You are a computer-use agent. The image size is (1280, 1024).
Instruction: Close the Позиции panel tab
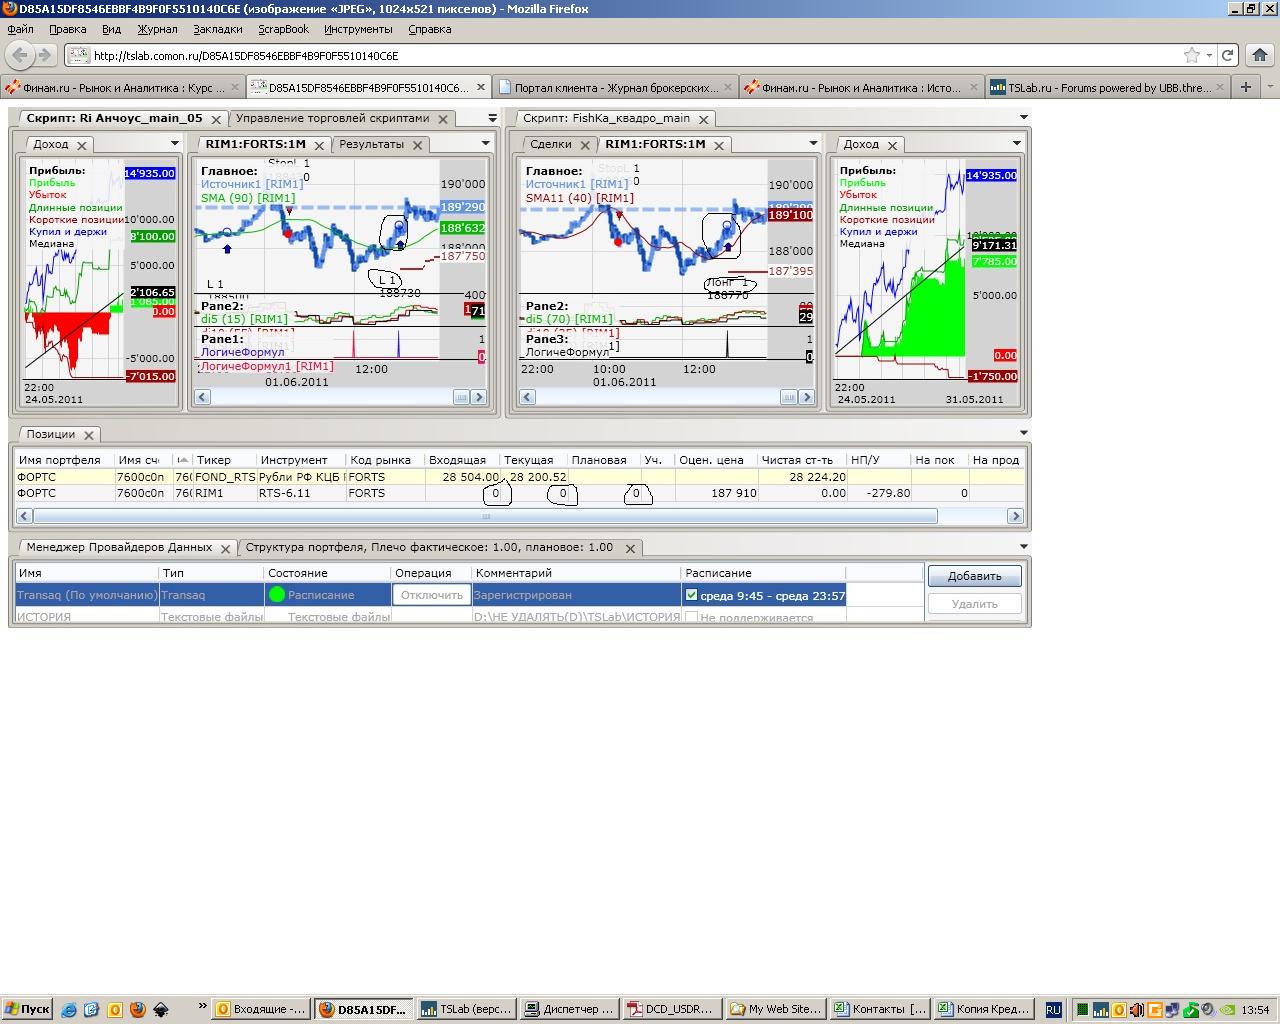pyautogui.click(x=89, y=435)
